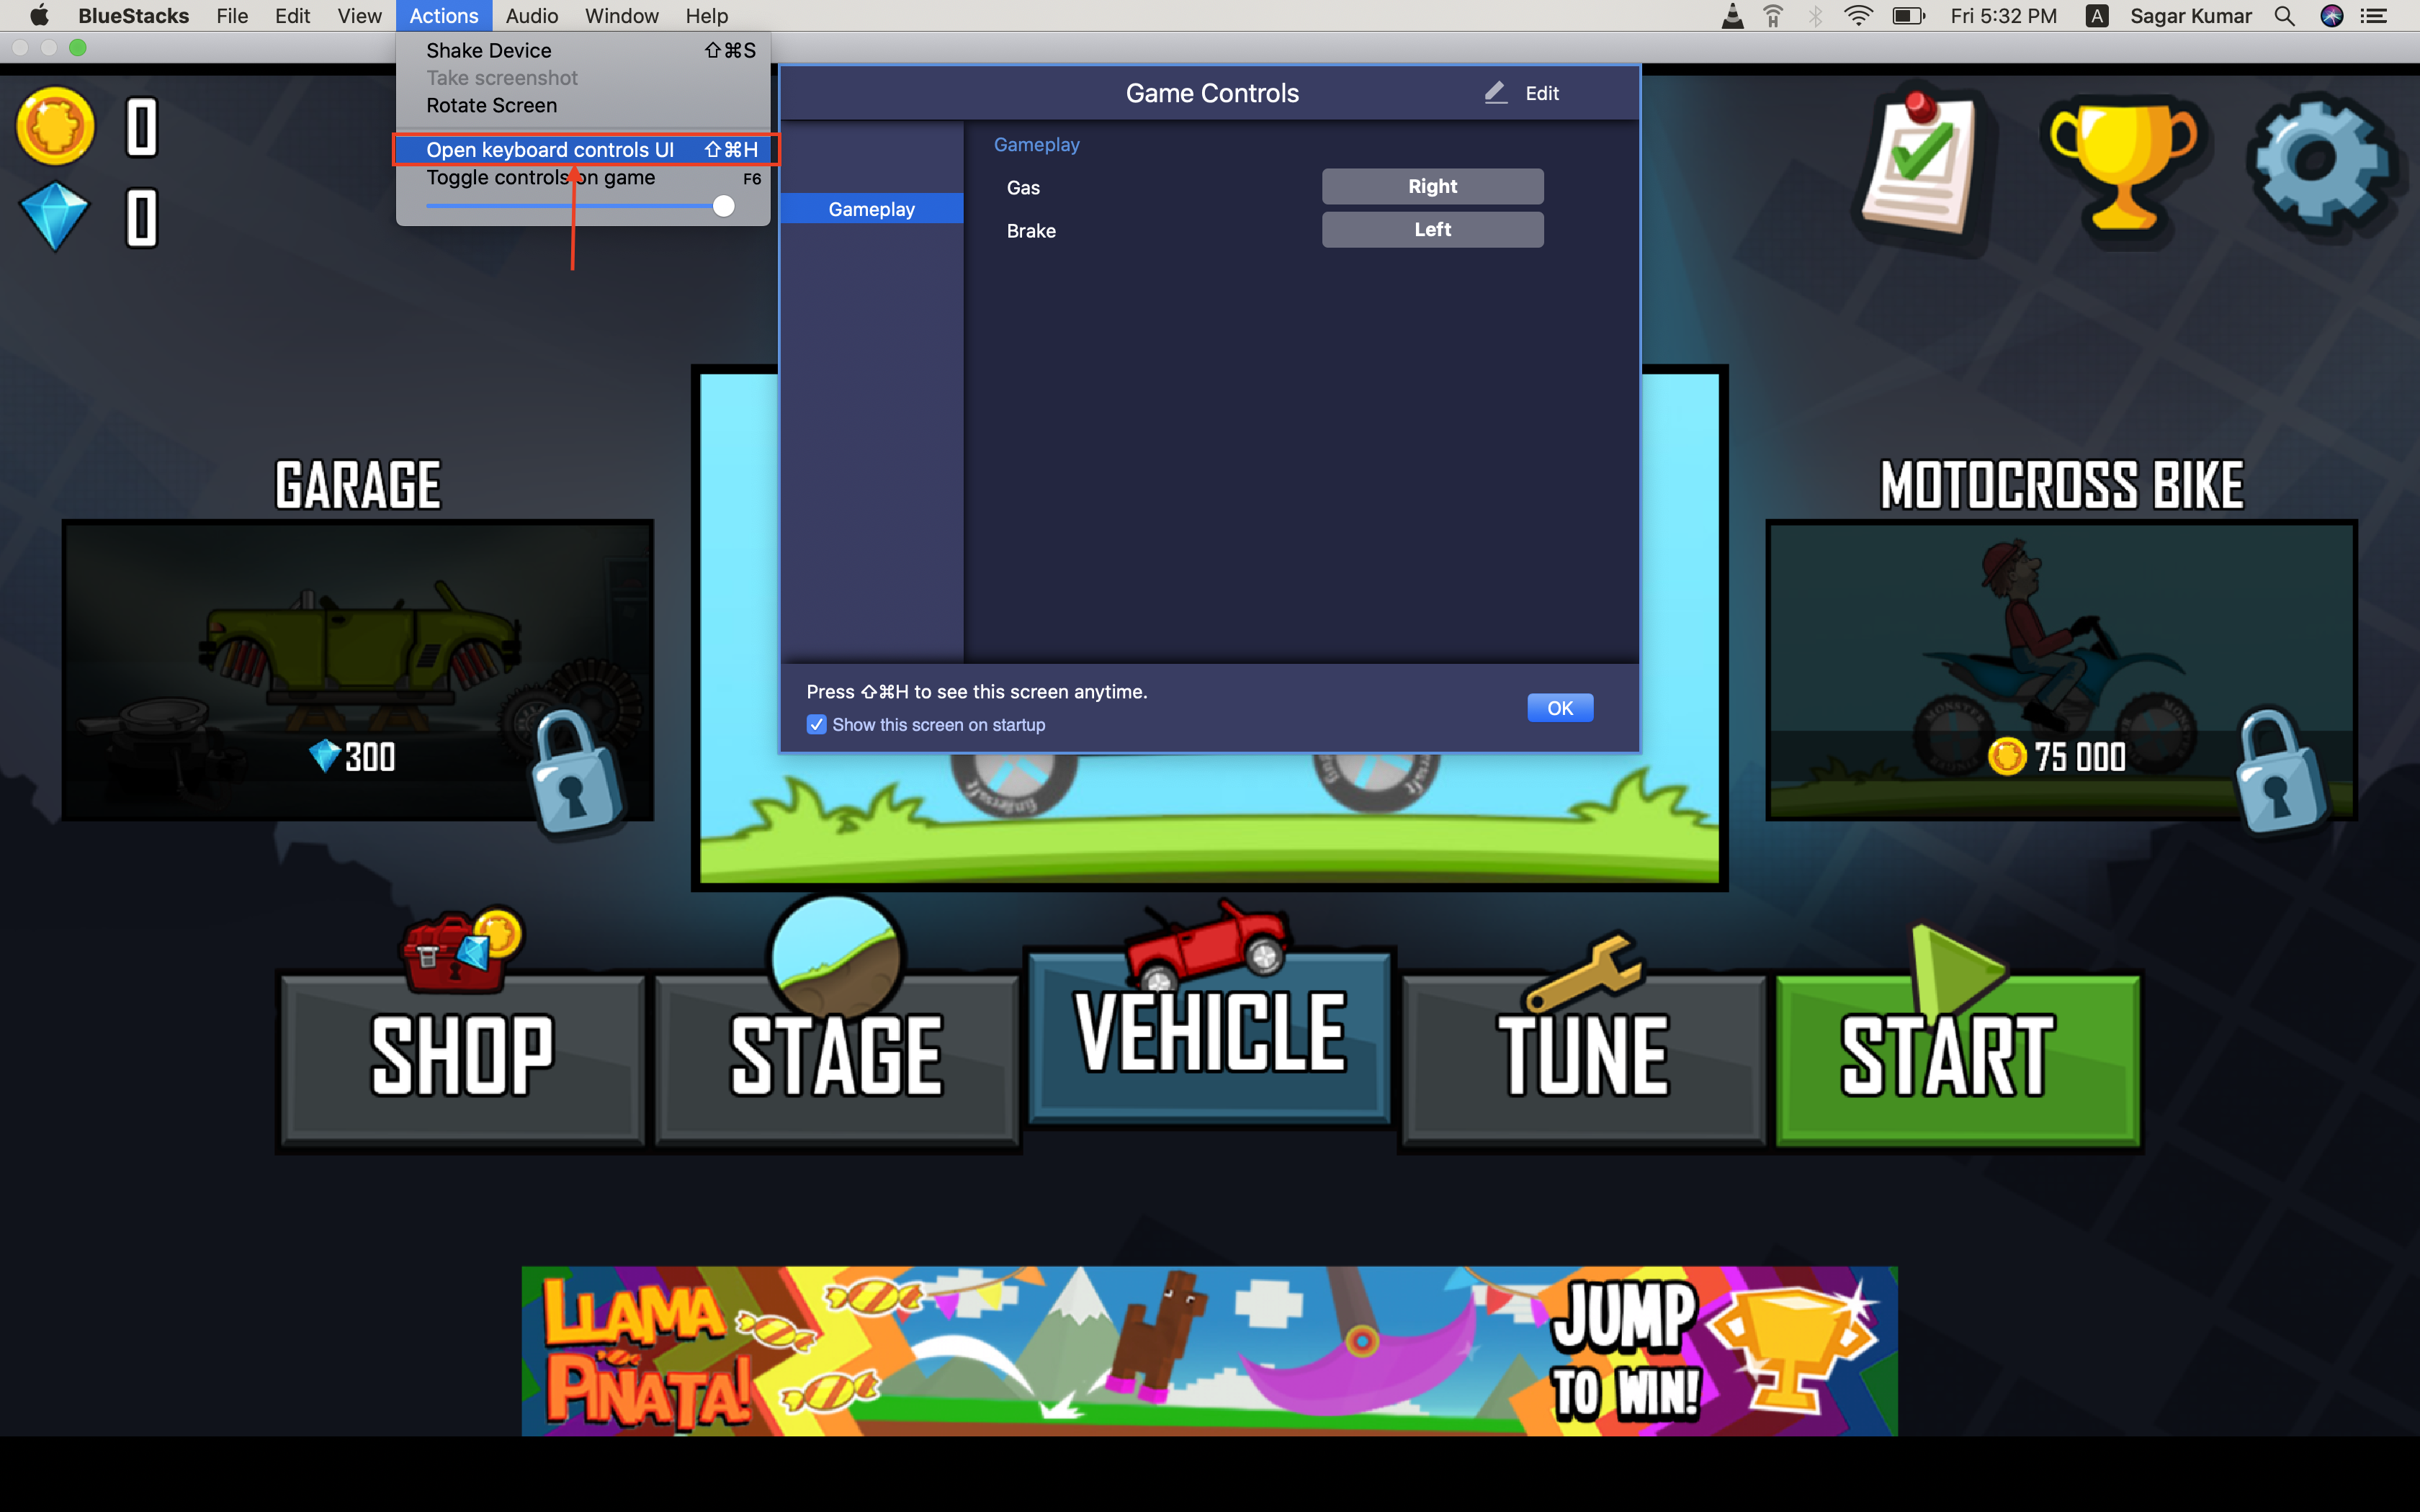Viewport: 2420px width, 1512px height.
Task: Select the Gameplay tab in Game Controls
Action: [871, 209]
